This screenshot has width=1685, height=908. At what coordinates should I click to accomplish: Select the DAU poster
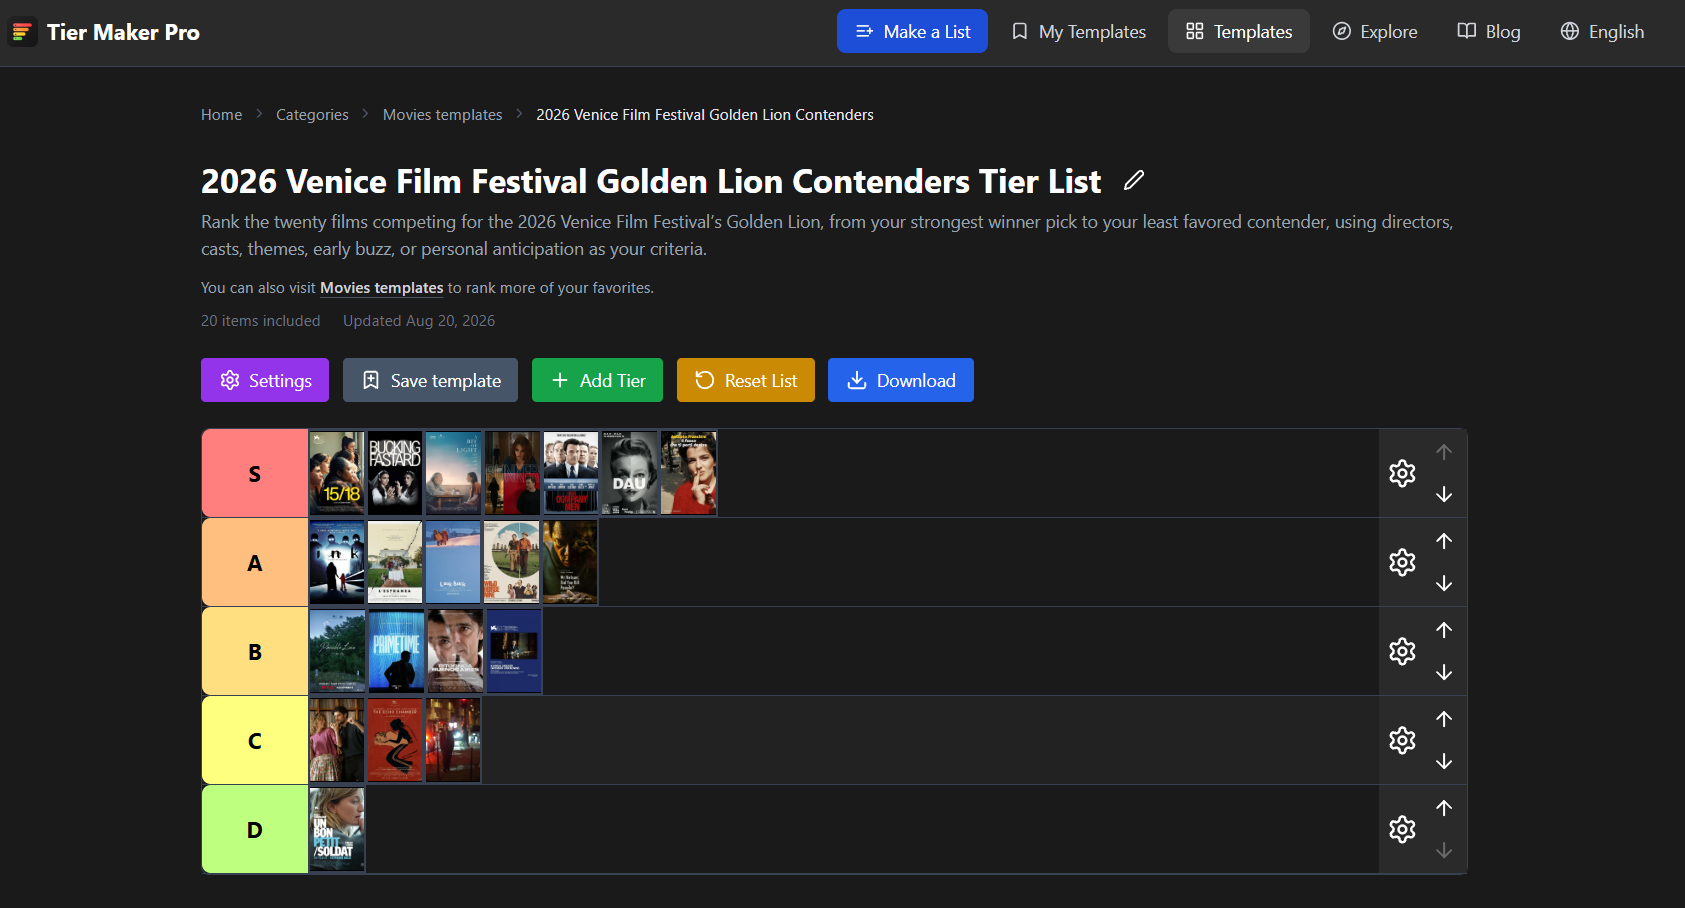tap(630, 473)
